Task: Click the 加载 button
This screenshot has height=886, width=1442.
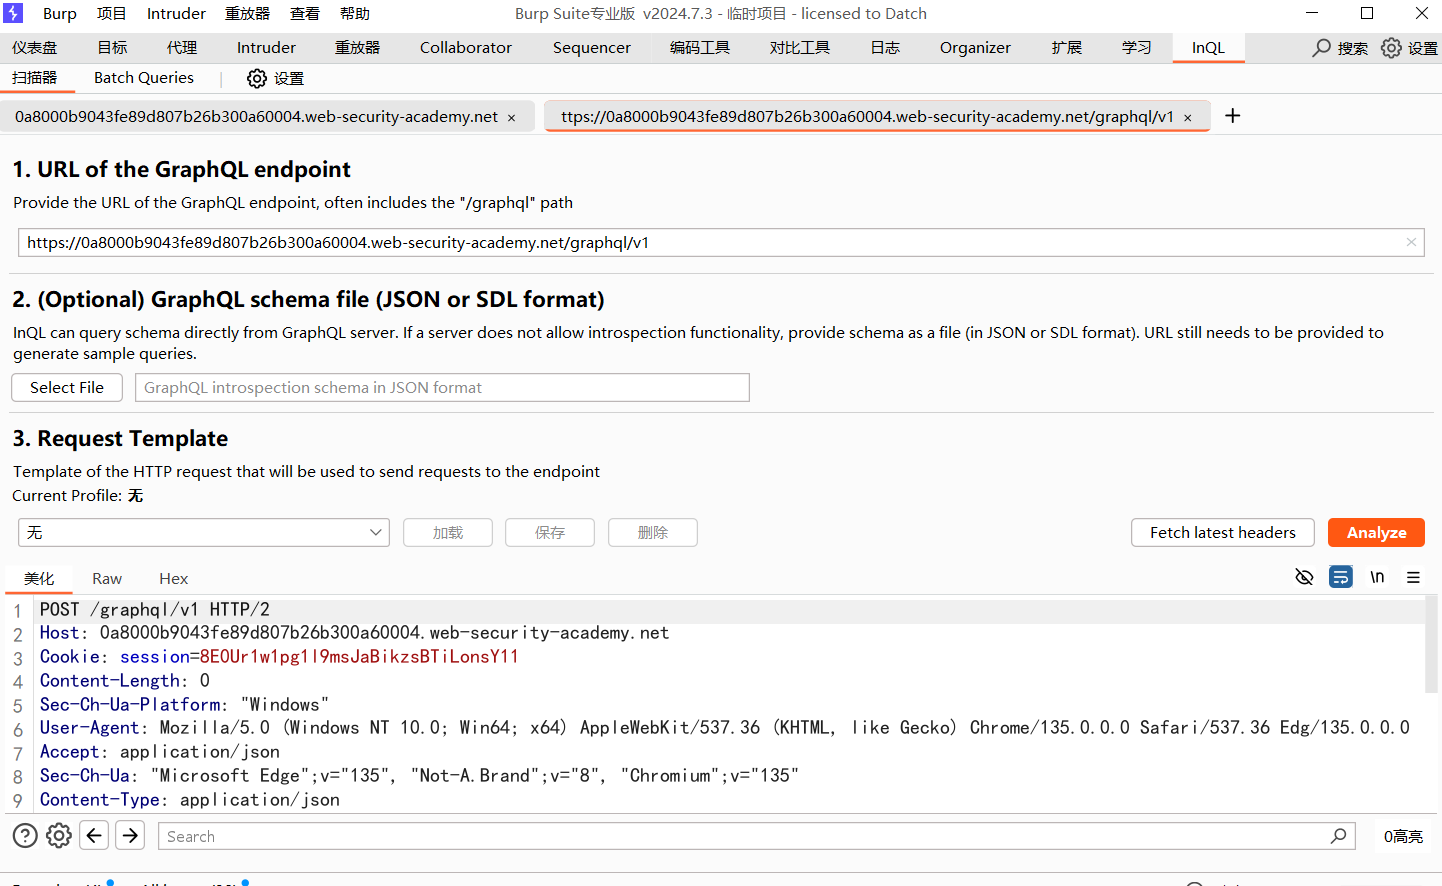Action: (448, 533)
